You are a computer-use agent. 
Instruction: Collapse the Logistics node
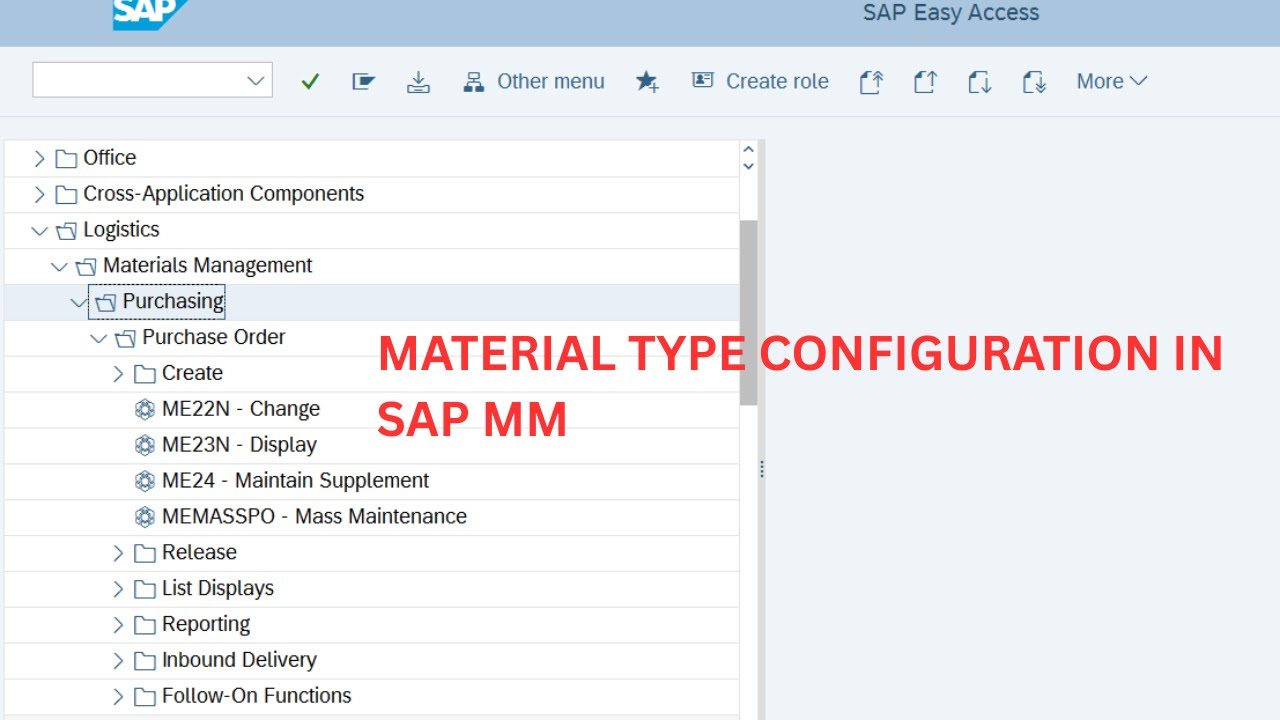click(x=39, y=231)
